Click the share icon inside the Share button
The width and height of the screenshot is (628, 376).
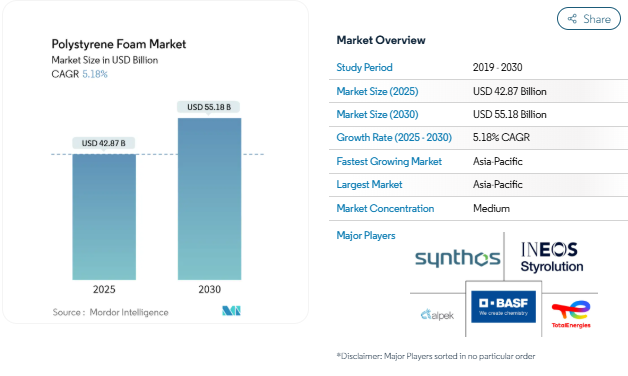coord(572,18)
